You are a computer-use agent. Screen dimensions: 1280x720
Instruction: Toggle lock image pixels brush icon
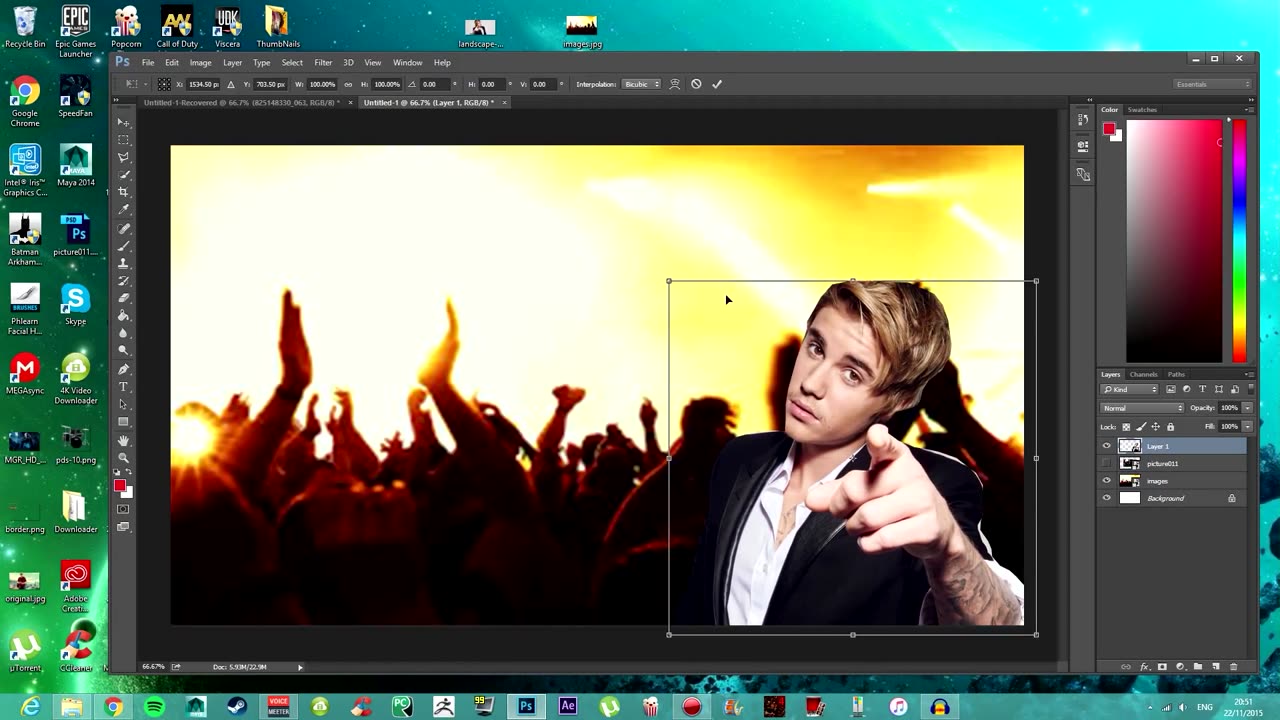(1142, 427)
